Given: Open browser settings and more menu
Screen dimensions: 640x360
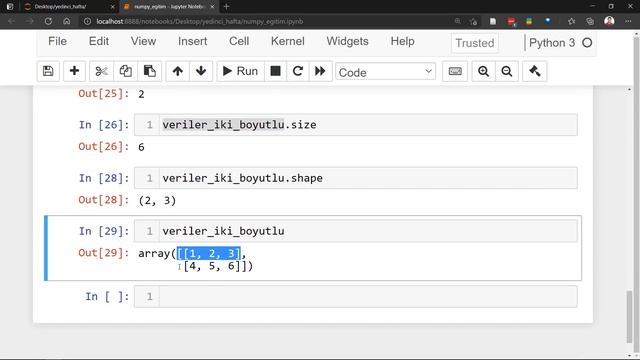Looking at the screenshot, I should 628,21.
